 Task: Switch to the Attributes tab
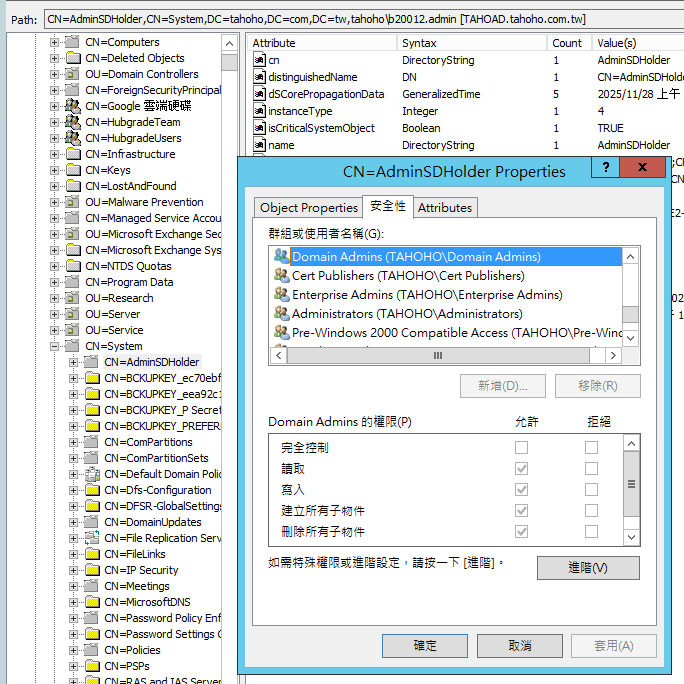coord(444,208)
